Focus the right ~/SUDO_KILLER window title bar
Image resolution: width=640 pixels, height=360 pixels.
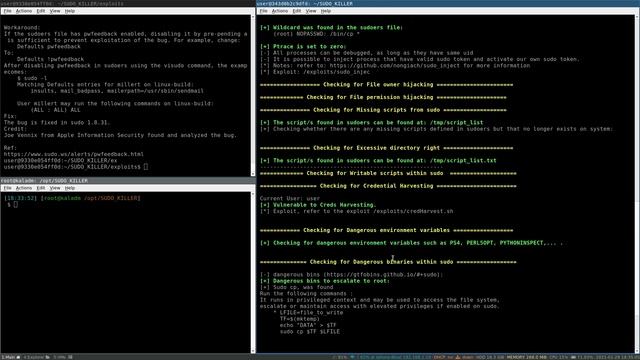tap(448, 3)
